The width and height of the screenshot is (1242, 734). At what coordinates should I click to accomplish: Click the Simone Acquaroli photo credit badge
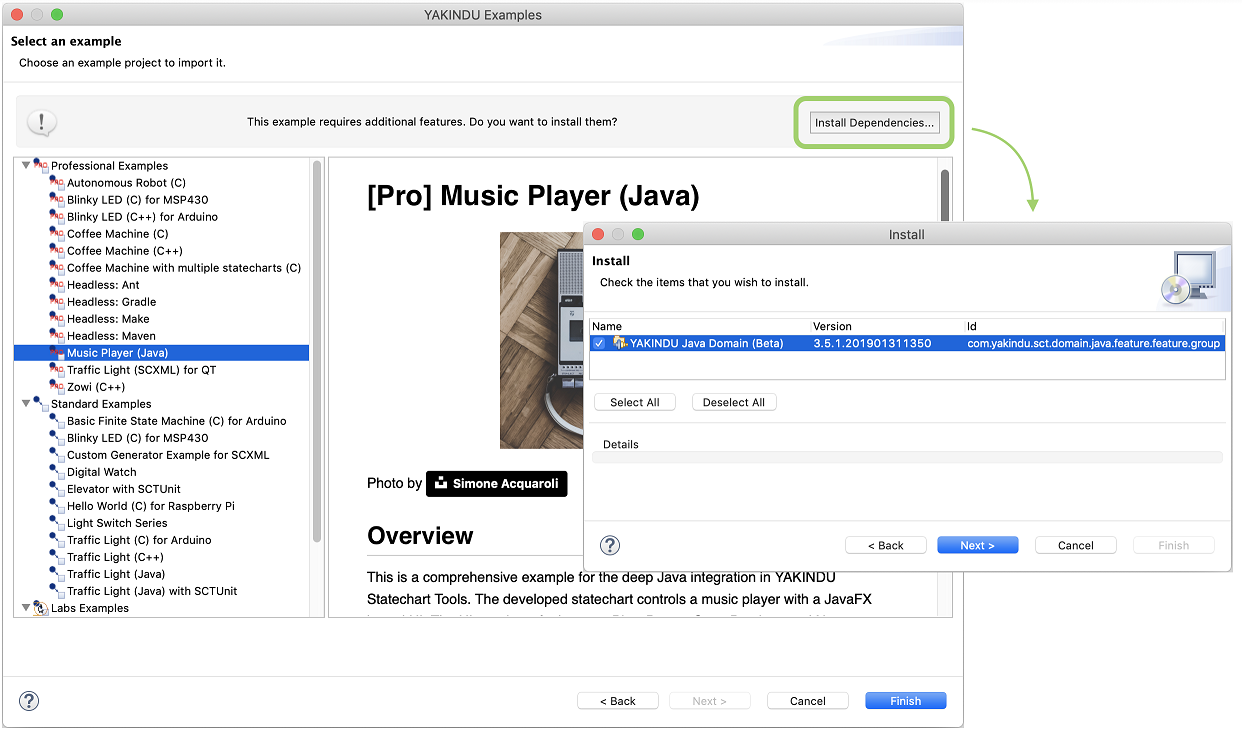(497, 483)
